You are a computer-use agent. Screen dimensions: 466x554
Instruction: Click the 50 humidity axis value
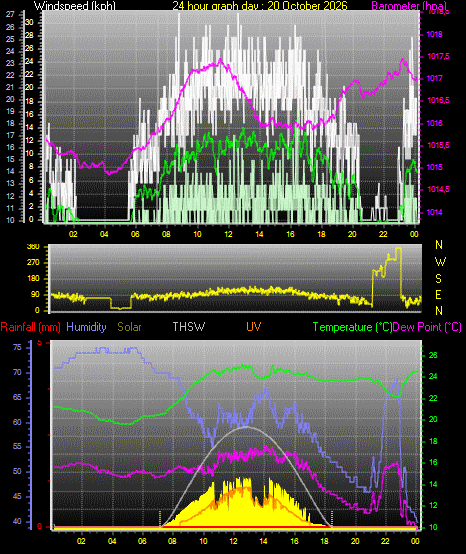coord(17,472)
